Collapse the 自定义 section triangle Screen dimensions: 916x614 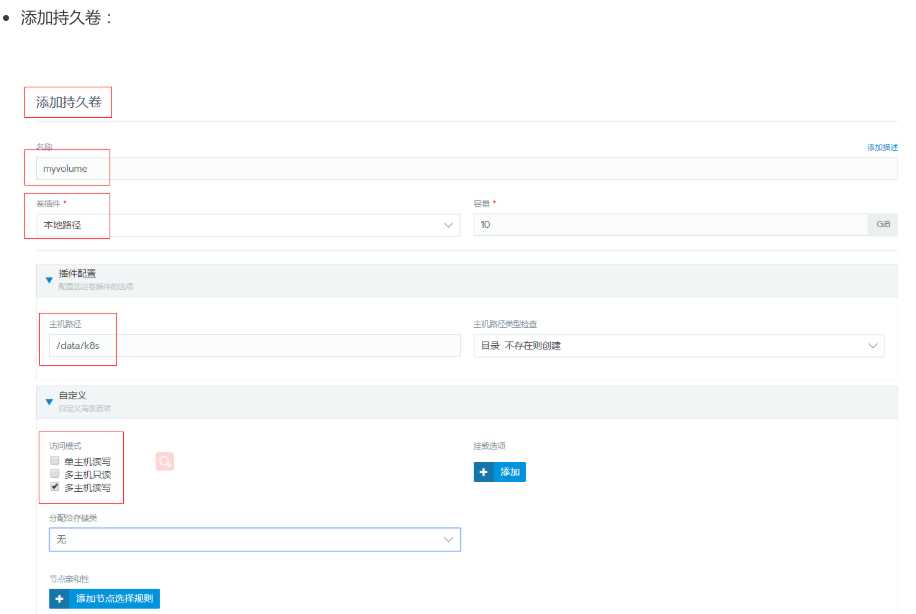(49, 401)
